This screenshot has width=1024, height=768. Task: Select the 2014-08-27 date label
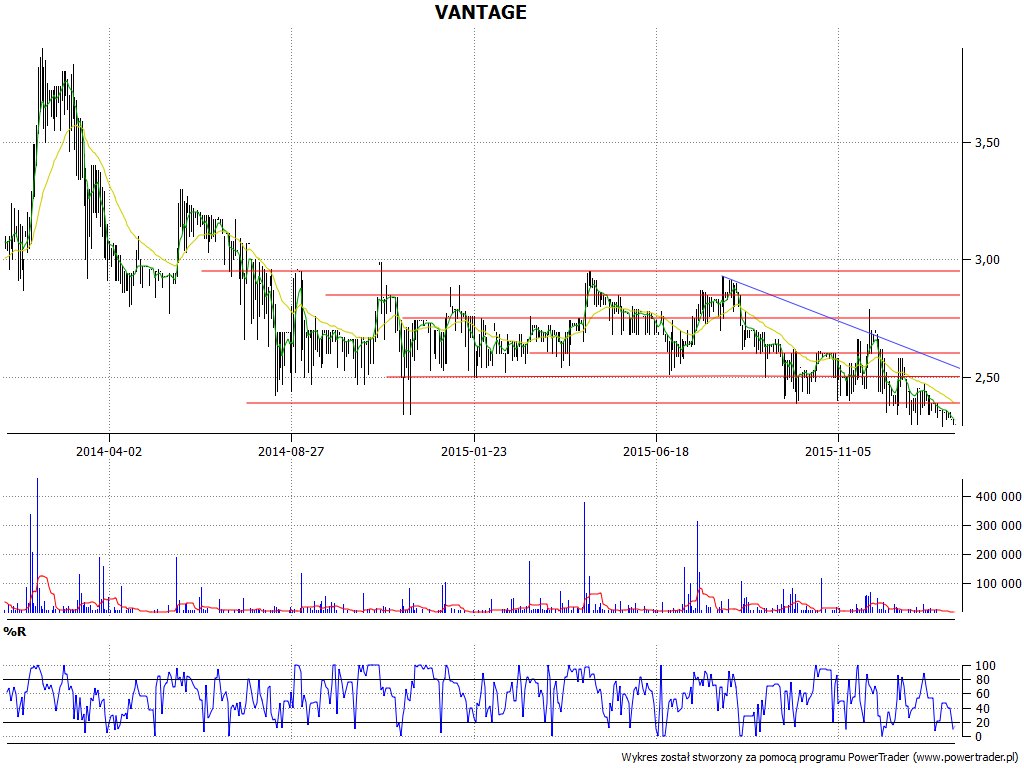(x=291, y=451)
